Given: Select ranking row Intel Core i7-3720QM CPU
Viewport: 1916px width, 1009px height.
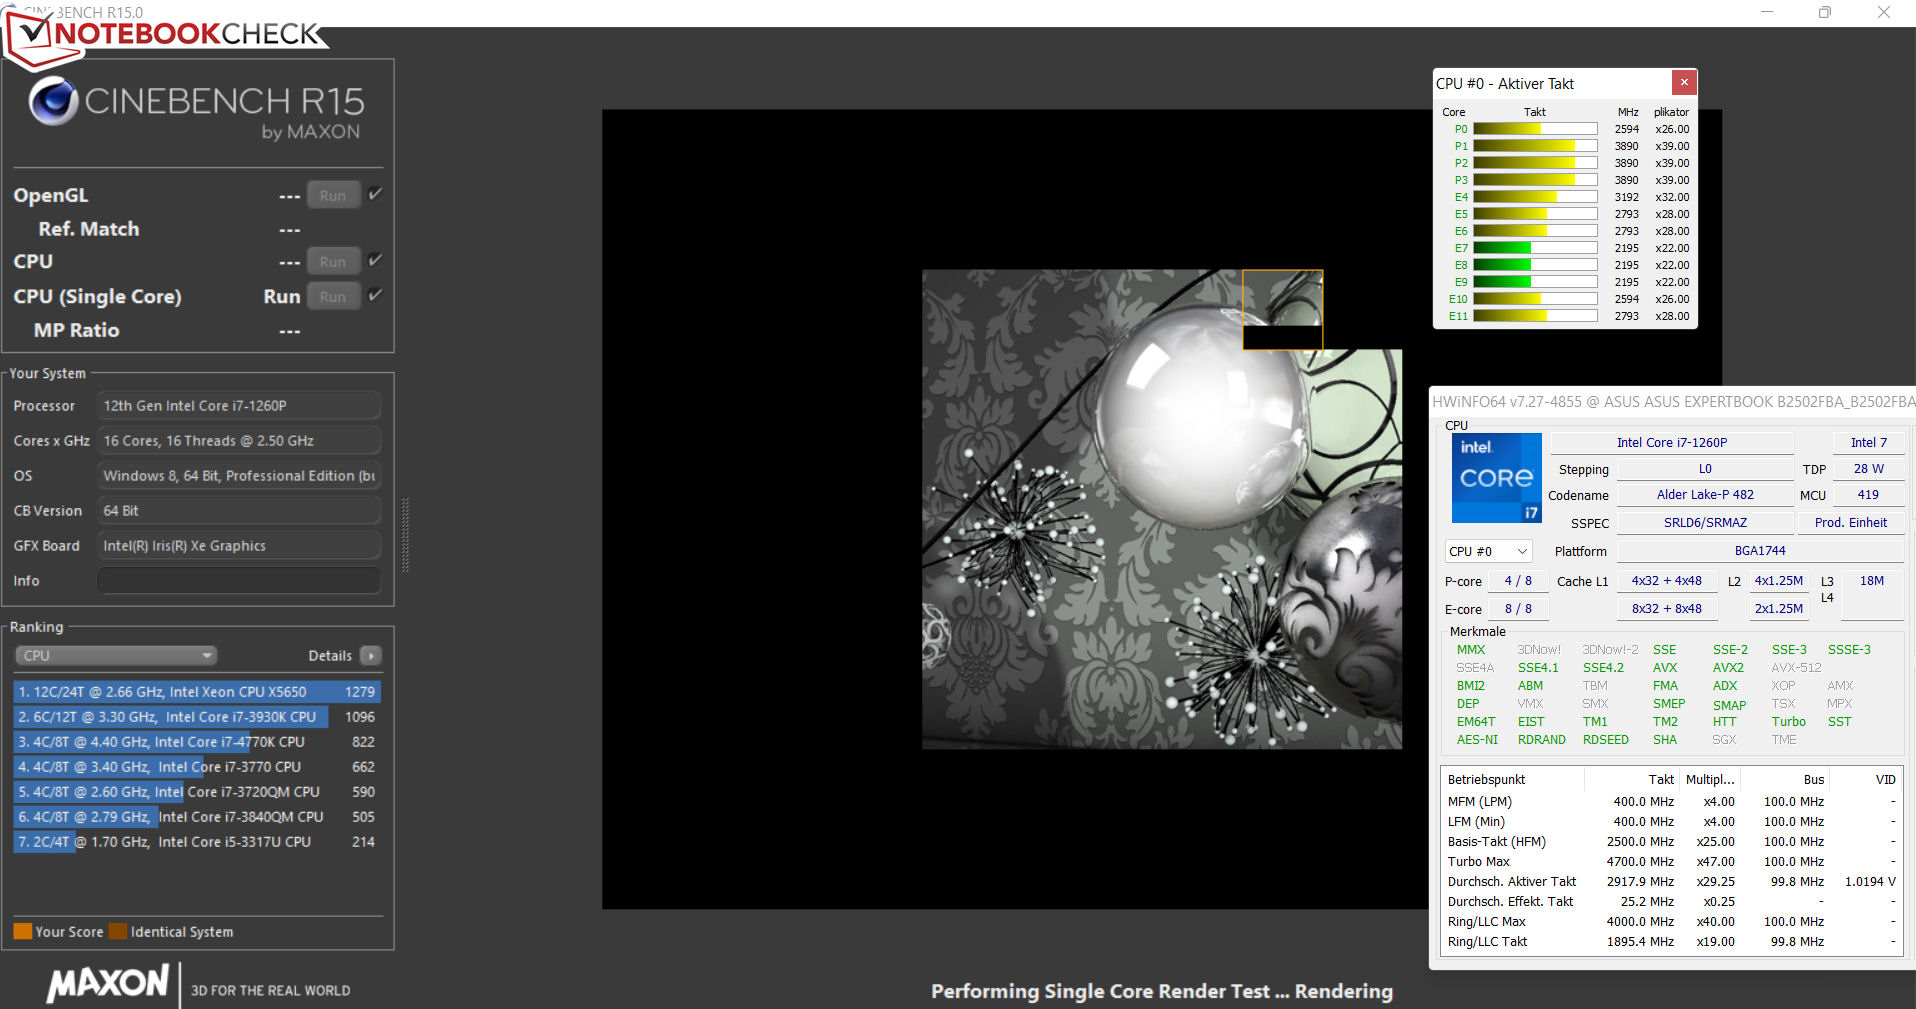Looking at the screenshot, I should [x=197, y=792].
